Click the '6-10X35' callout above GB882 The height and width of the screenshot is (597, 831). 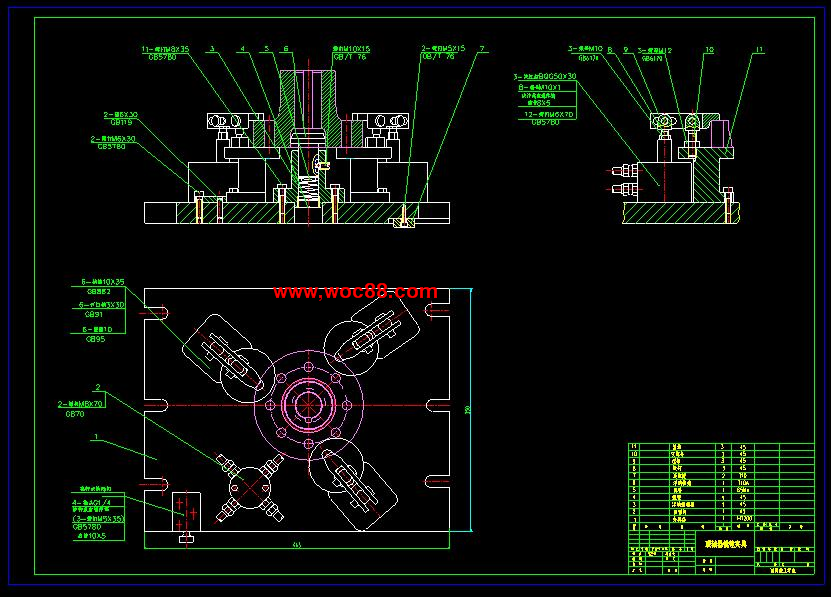pos(103,282)
